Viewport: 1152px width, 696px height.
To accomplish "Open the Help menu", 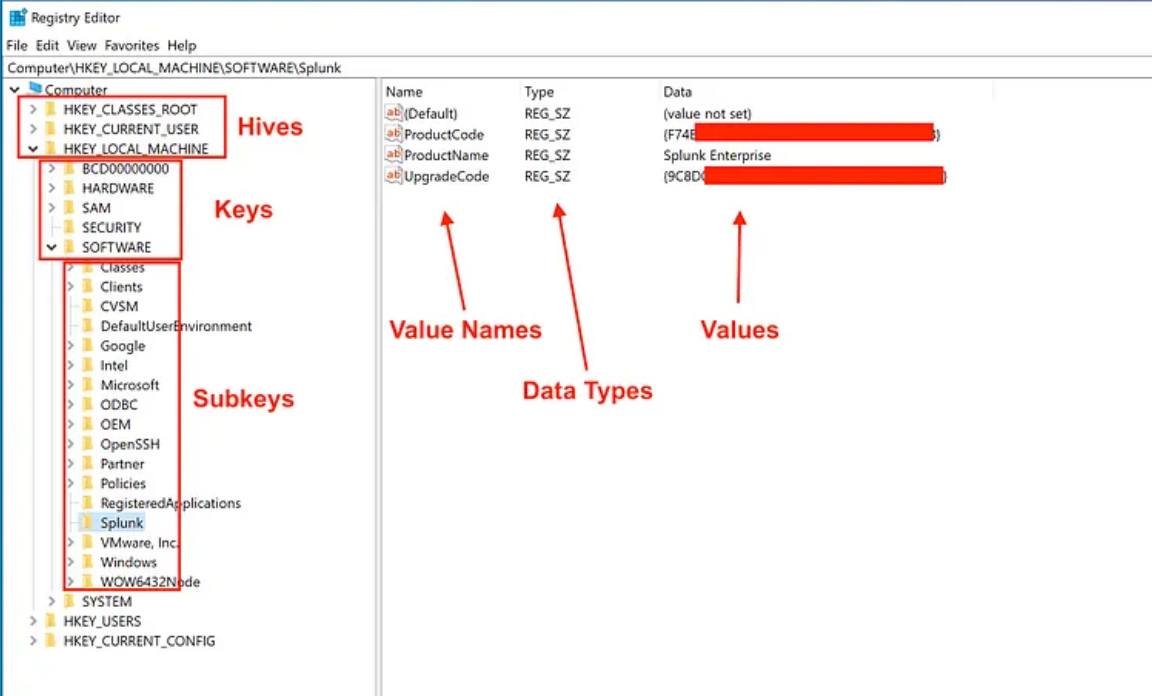I will coord(181,46).
